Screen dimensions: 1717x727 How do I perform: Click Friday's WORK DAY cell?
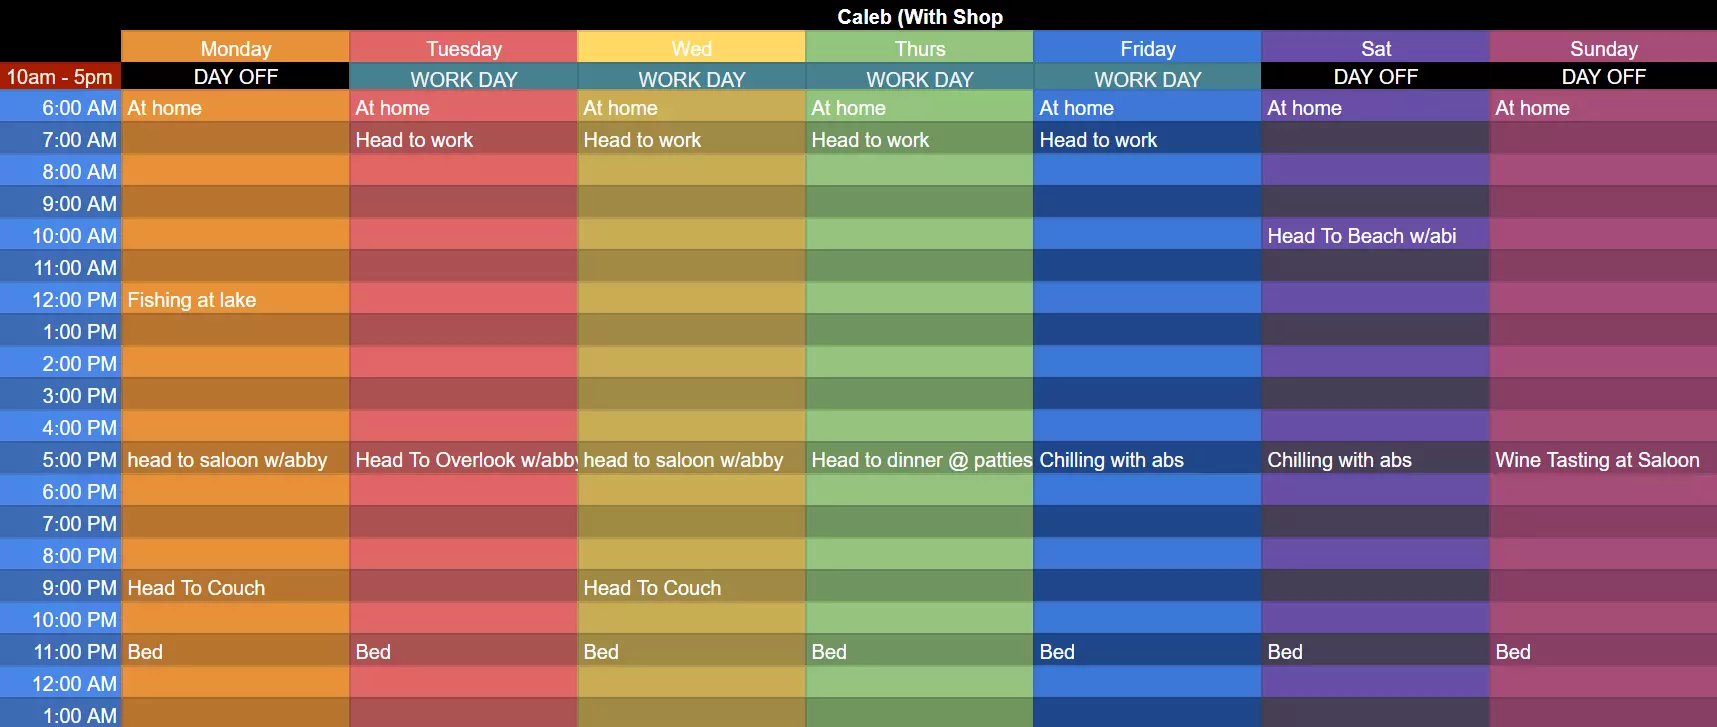coord(1147,78)
